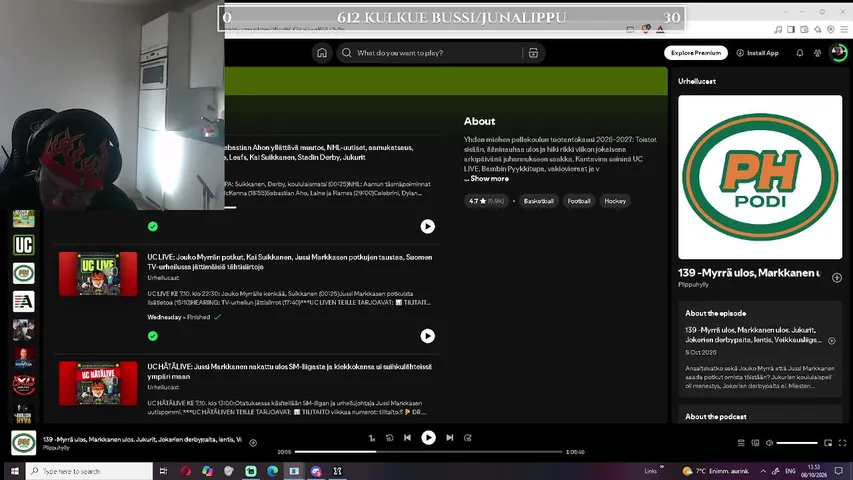Screen dimensions: 853x480
Task: Select the Basketball category chip
Action: coord(539,201)
